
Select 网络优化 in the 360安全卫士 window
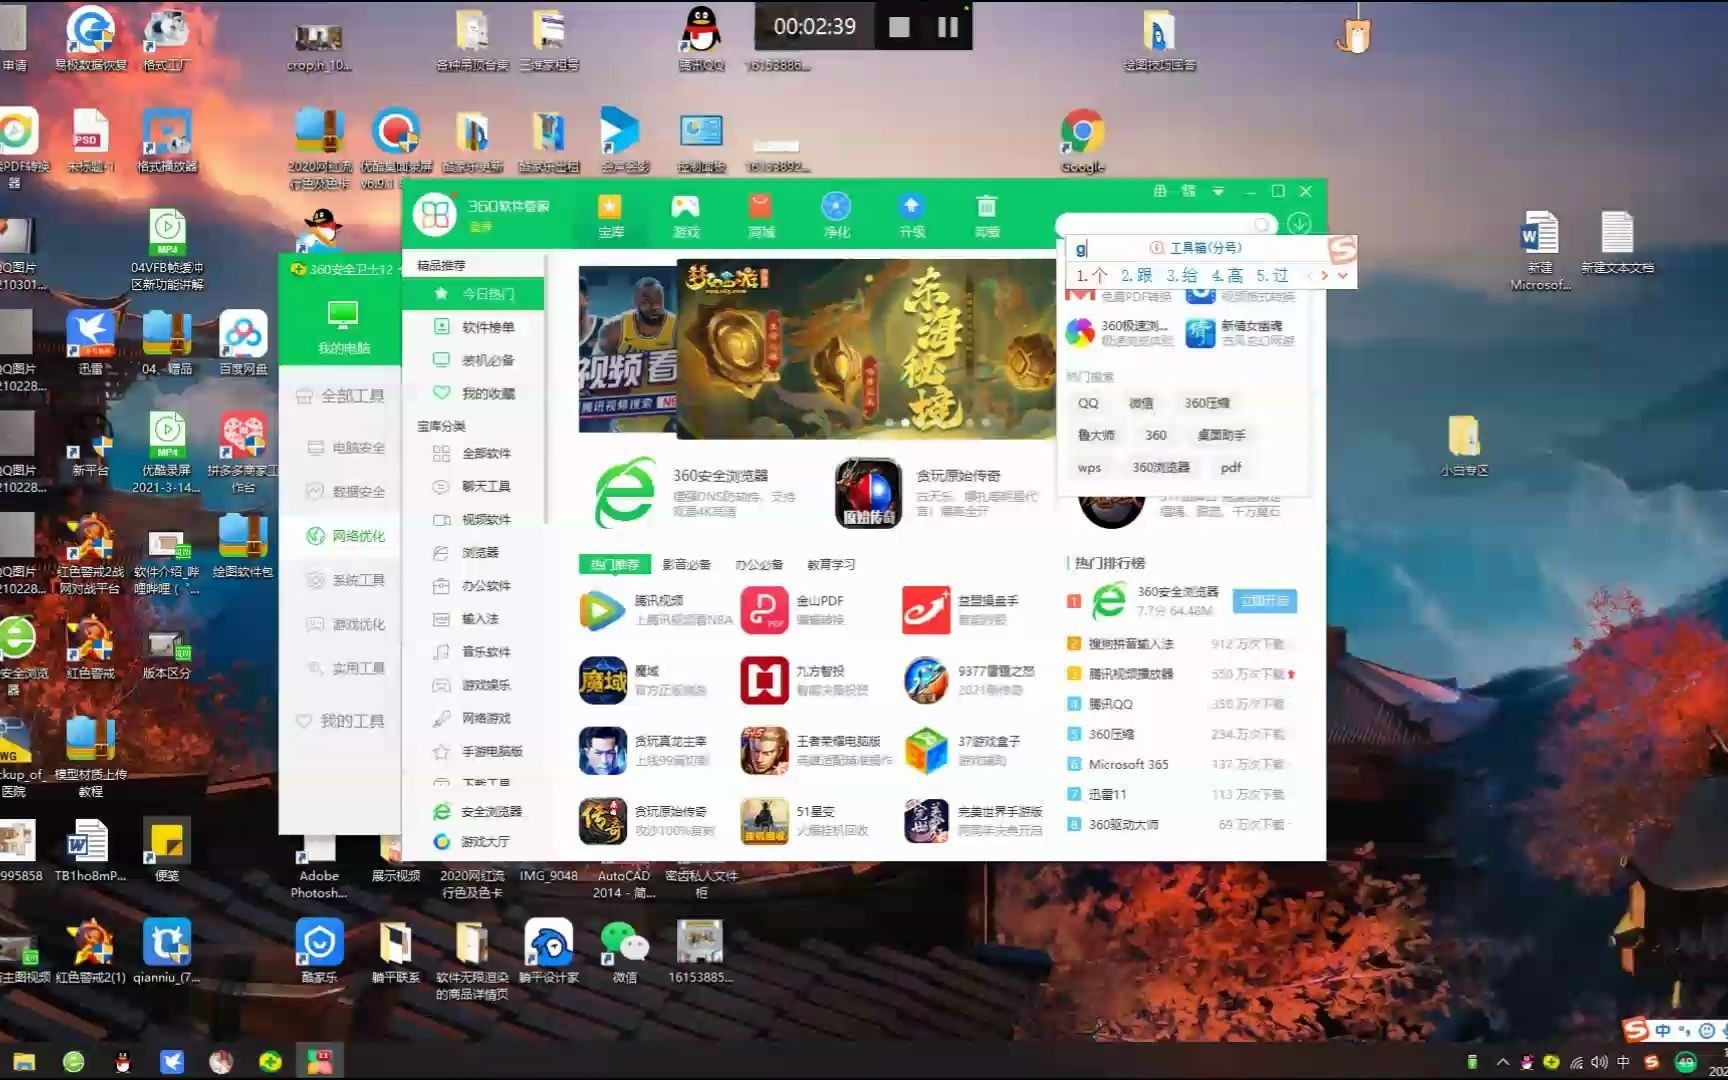pos(346,536)
